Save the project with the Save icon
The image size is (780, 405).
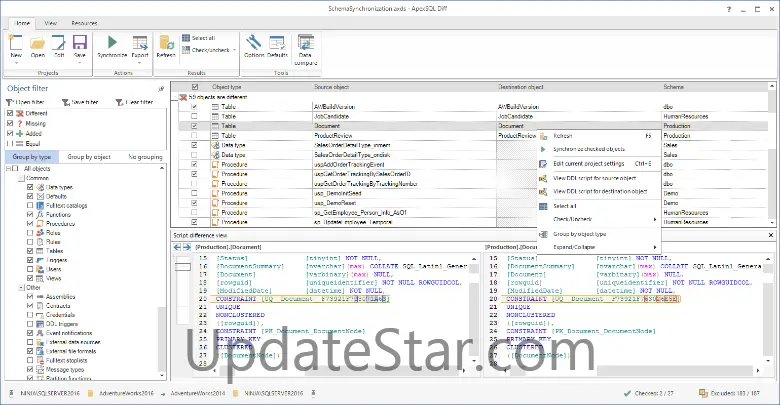(x=80, y=43)
